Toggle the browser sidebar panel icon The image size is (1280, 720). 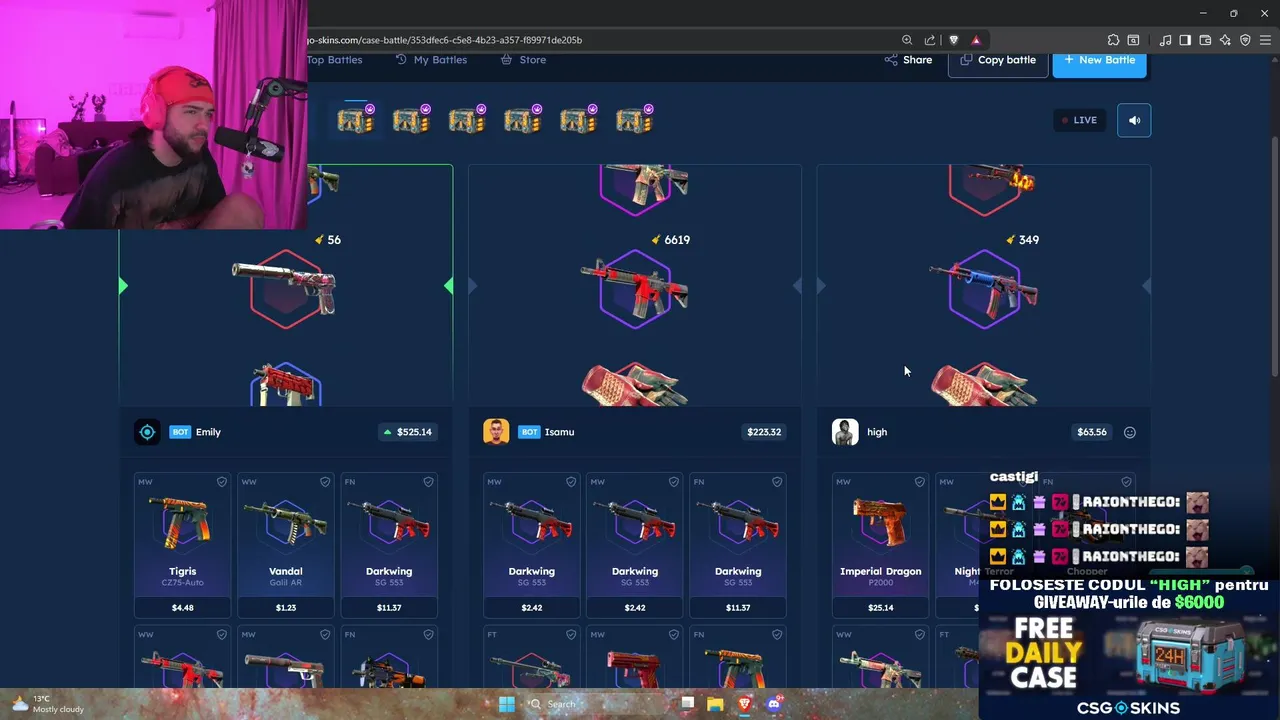[x=1185, y=40]
